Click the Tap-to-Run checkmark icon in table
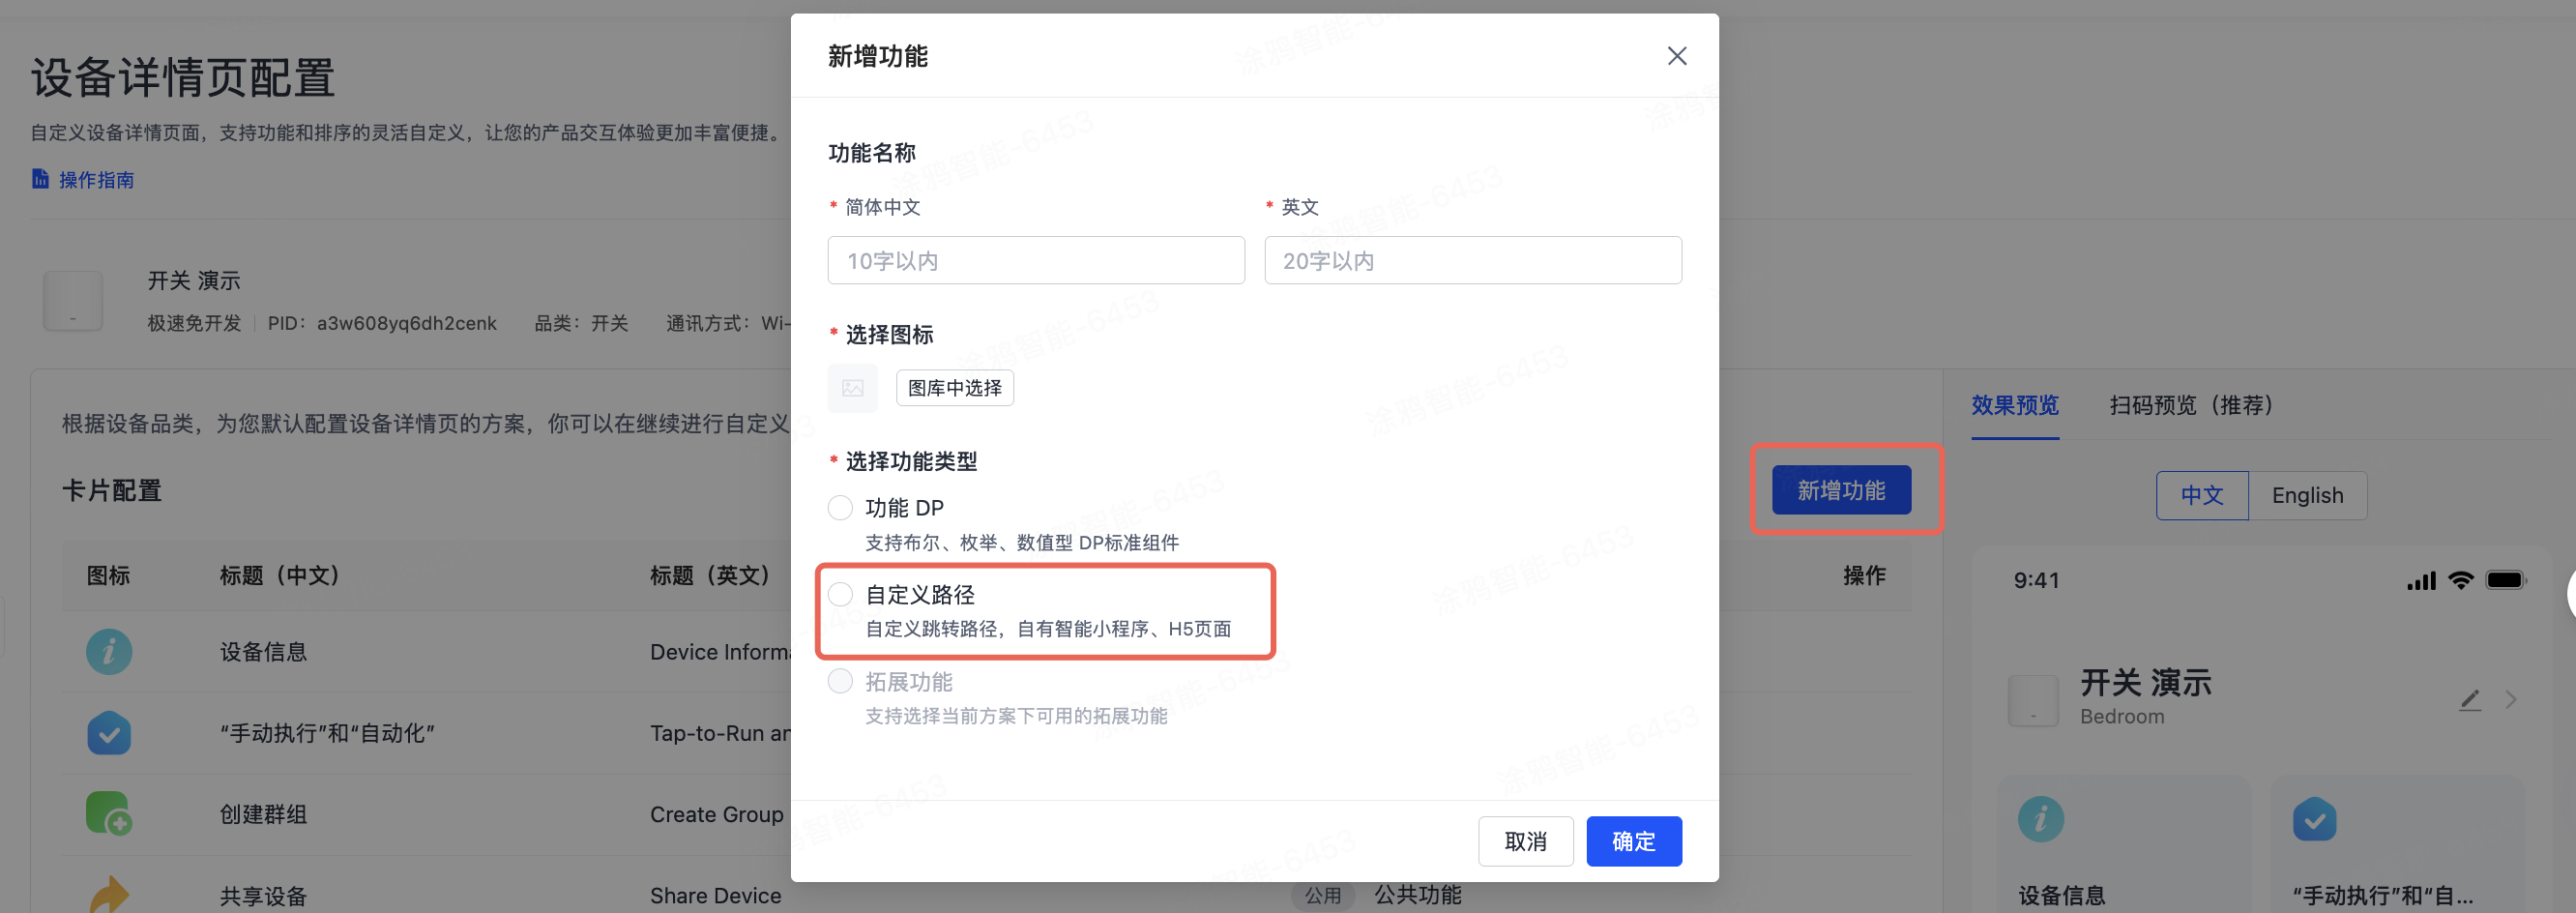The height and width of the screenshot is (913, 2576). 109,733
